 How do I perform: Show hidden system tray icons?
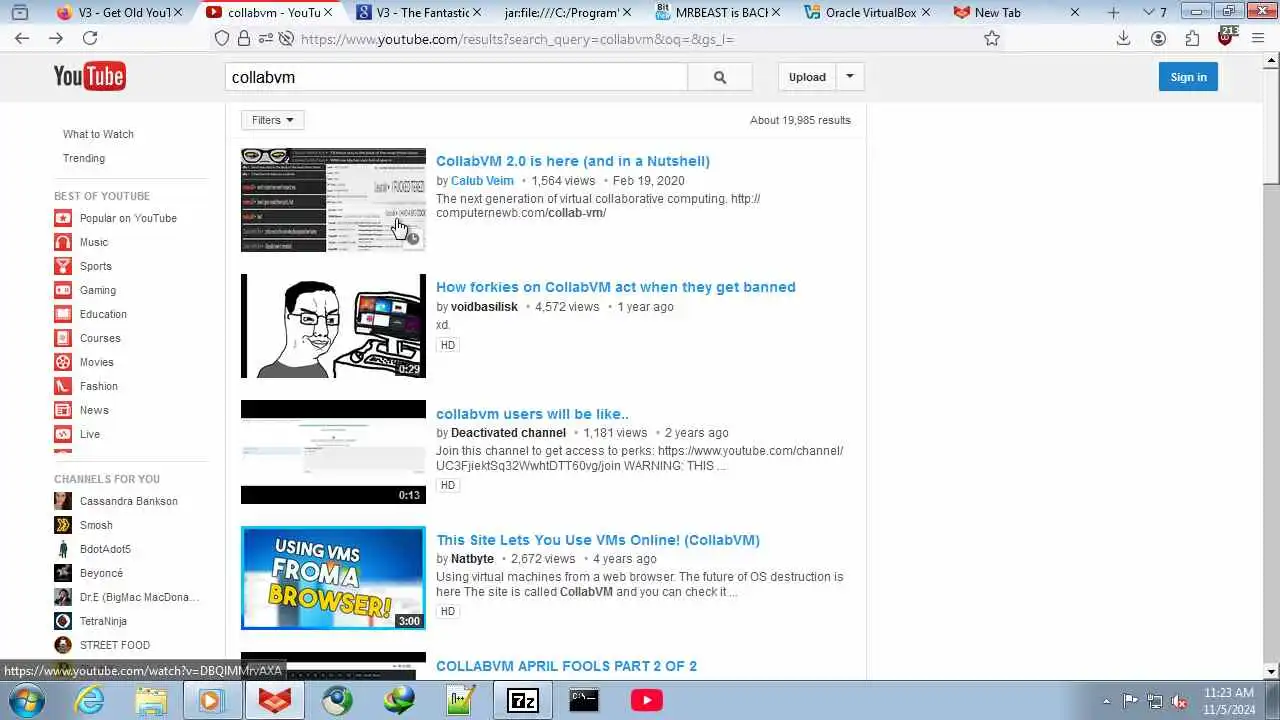(x=1106, y=701)
